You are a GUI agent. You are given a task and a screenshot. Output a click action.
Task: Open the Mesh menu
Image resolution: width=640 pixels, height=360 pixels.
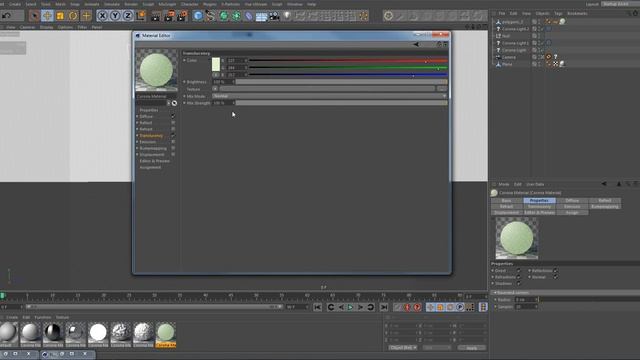click(x=60, y=4)
